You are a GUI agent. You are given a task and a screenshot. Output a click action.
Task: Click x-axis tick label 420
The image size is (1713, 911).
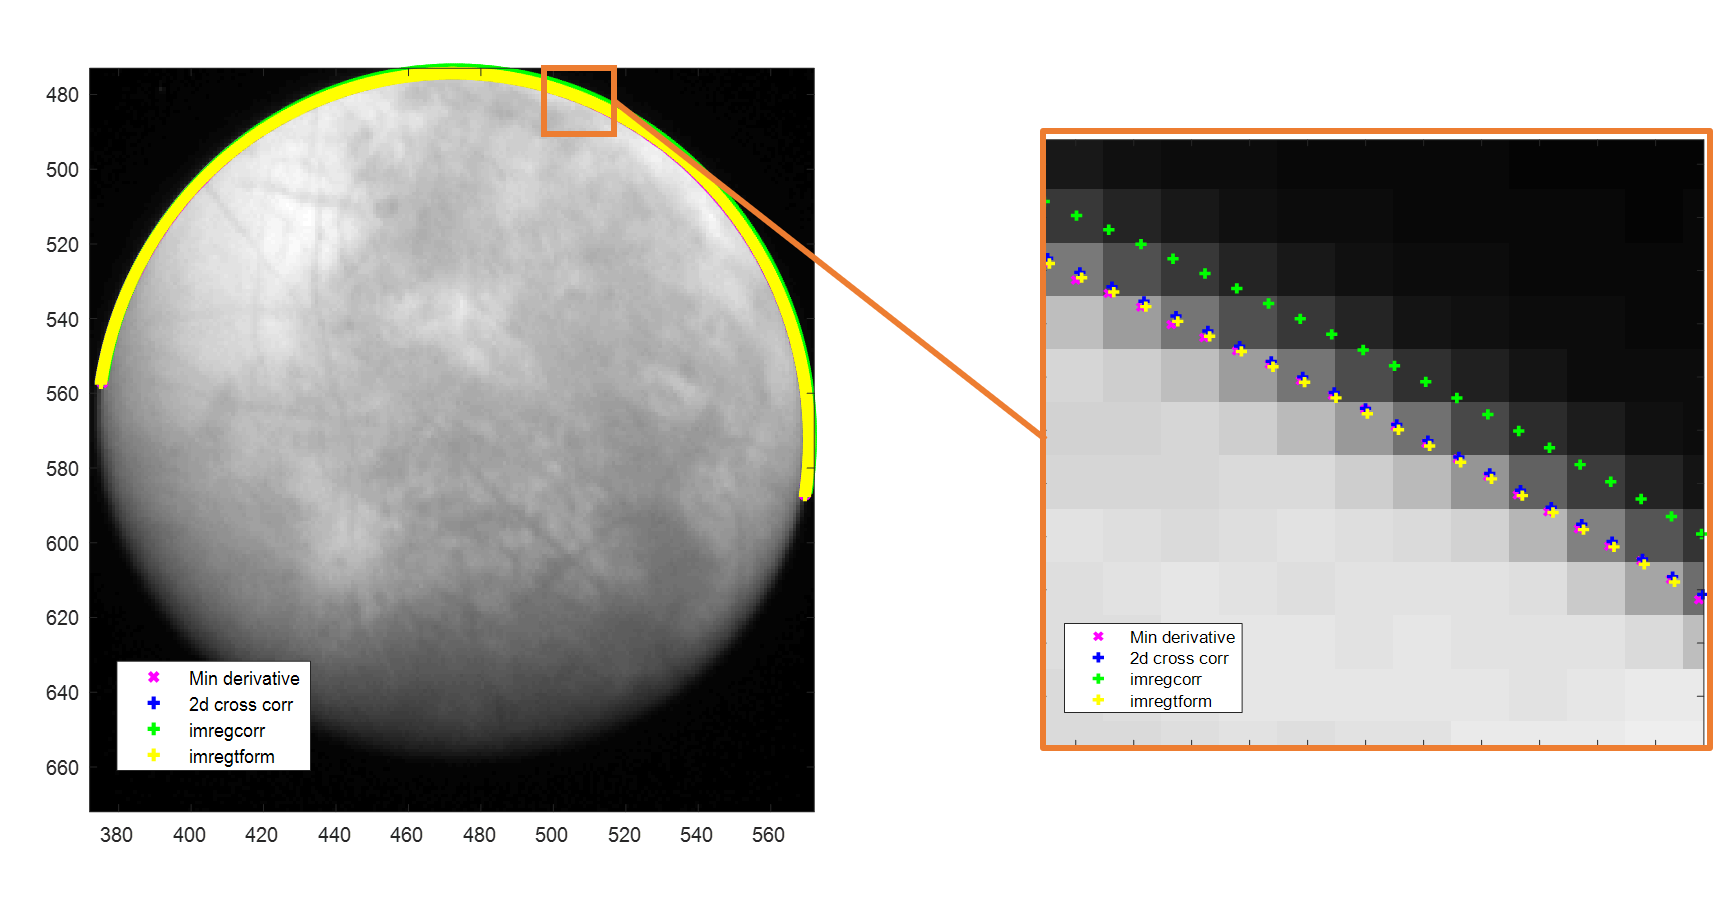pos(261,835)
